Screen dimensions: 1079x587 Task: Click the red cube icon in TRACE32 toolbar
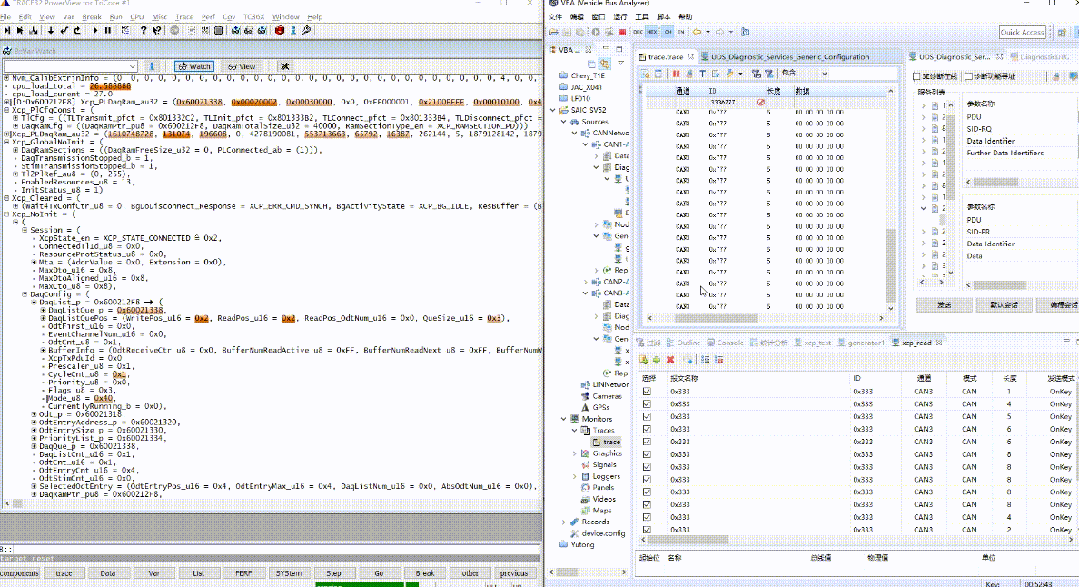pyautogui.click(x=279, y=30)
